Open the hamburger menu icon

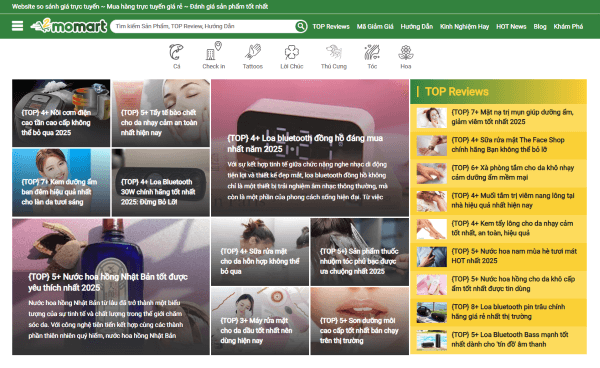pyautogui.click(x=17, y=26)
